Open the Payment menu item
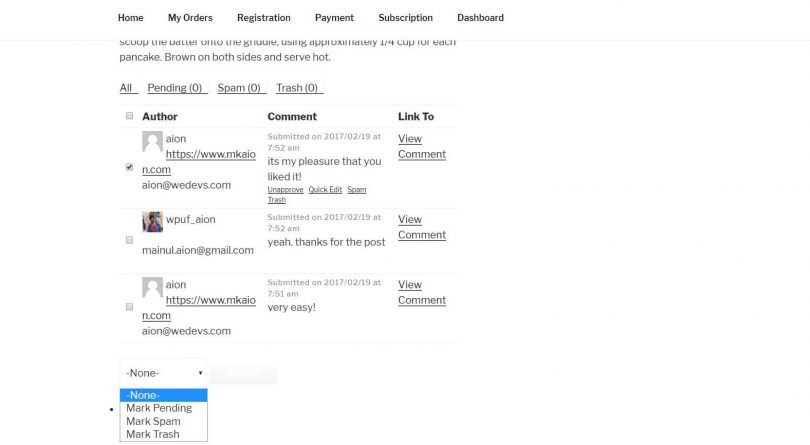810x445 pixels. [334, 18]
